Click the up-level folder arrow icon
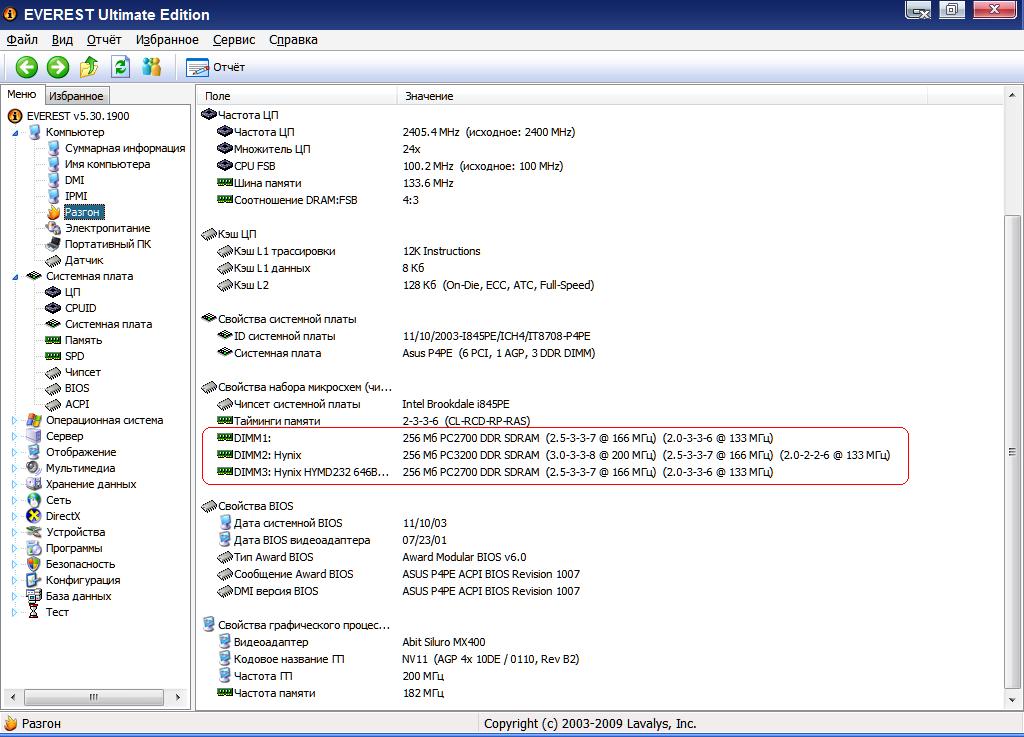The width and height of the screenshot is (1024, 737). pos(89,67)
